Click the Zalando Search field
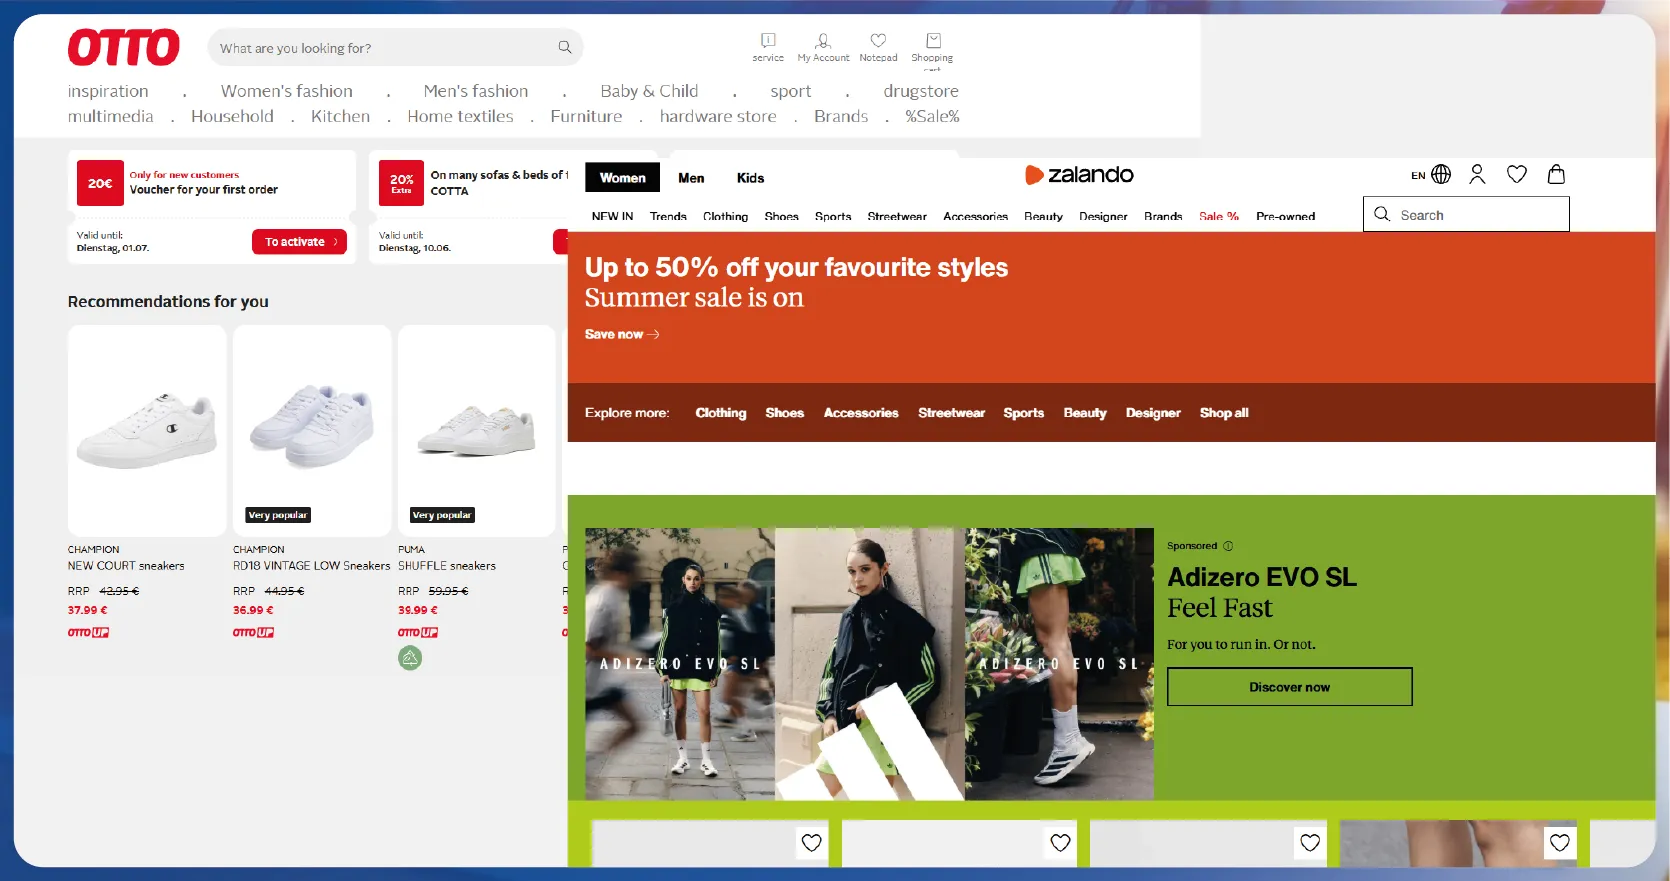The width and height of the screenshot is (1670, 881). click(x=1466, y=214)
